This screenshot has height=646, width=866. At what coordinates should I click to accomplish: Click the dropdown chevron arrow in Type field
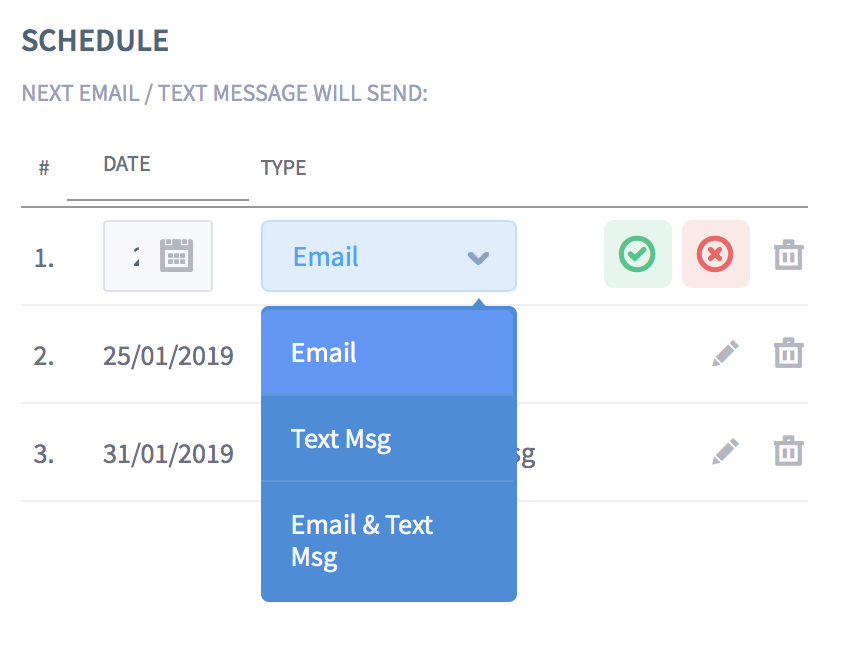(478, 258)
